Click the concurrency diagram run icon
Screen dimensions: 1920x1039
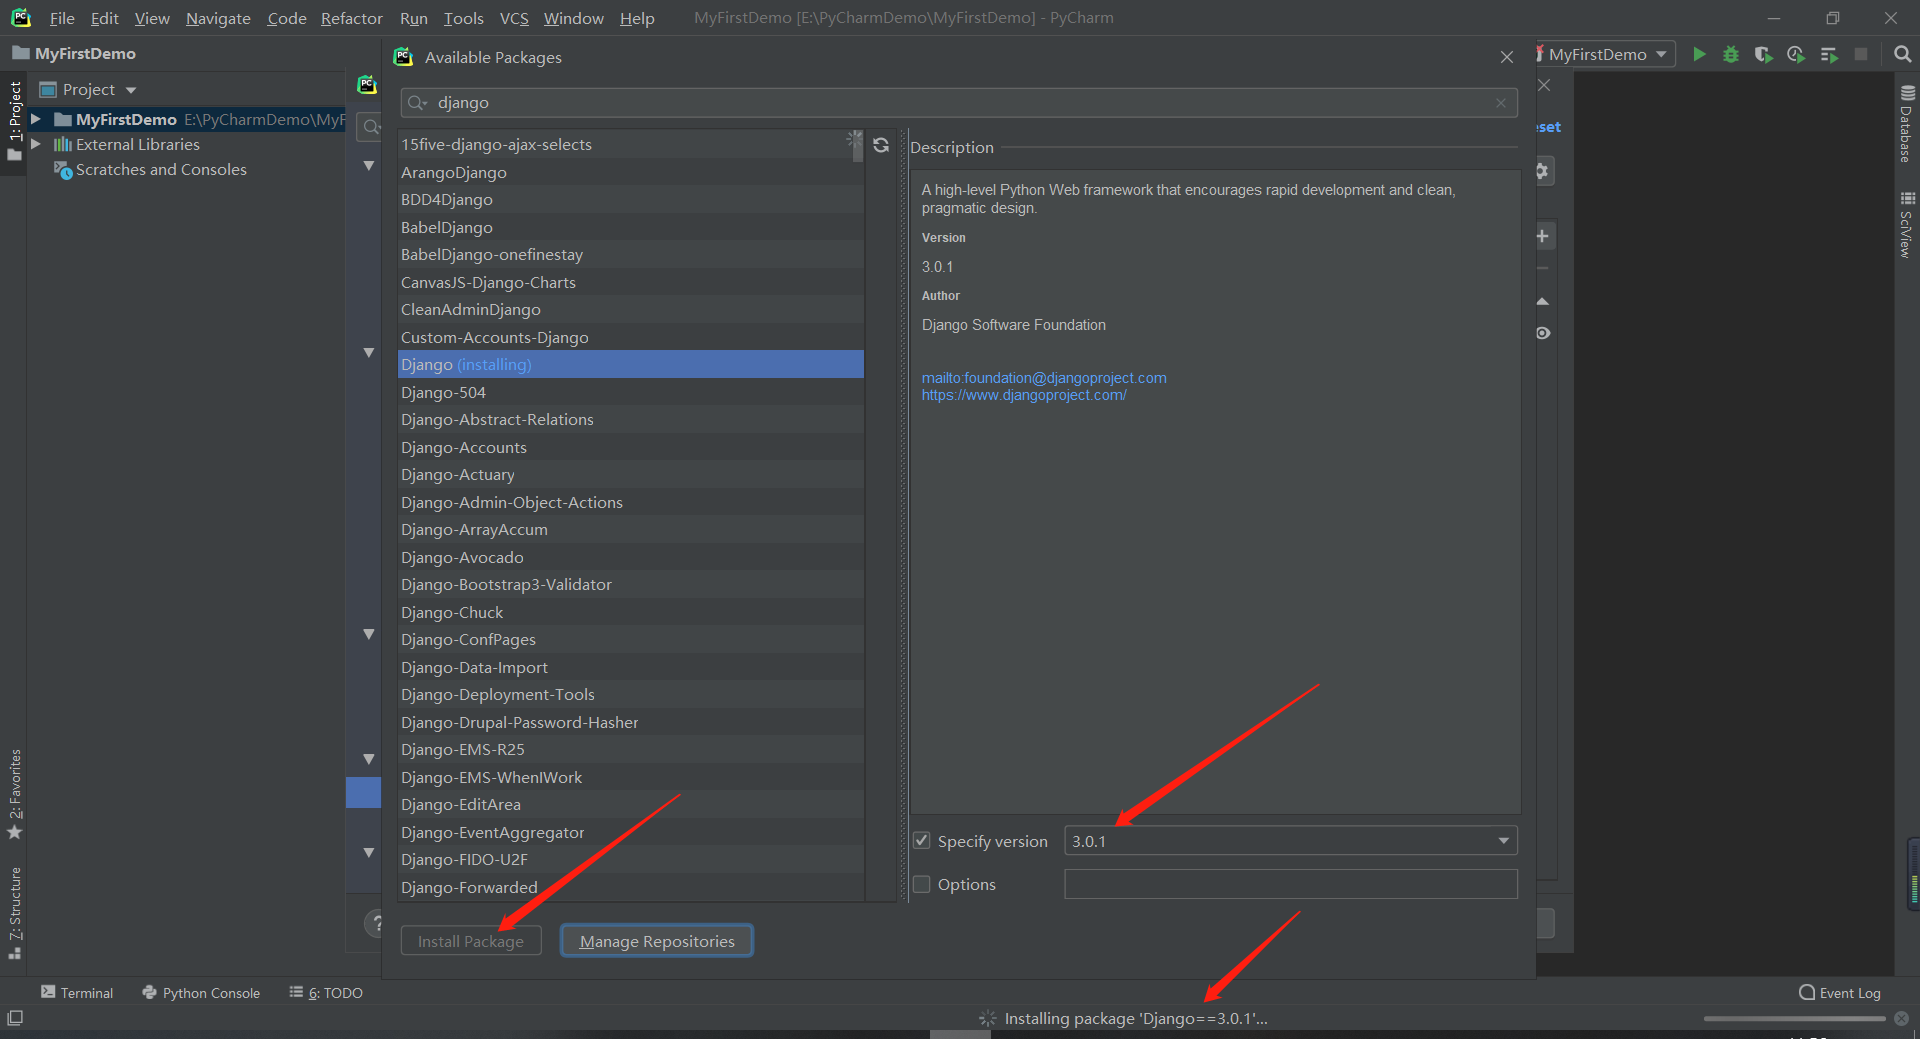tap(1829, 54)
